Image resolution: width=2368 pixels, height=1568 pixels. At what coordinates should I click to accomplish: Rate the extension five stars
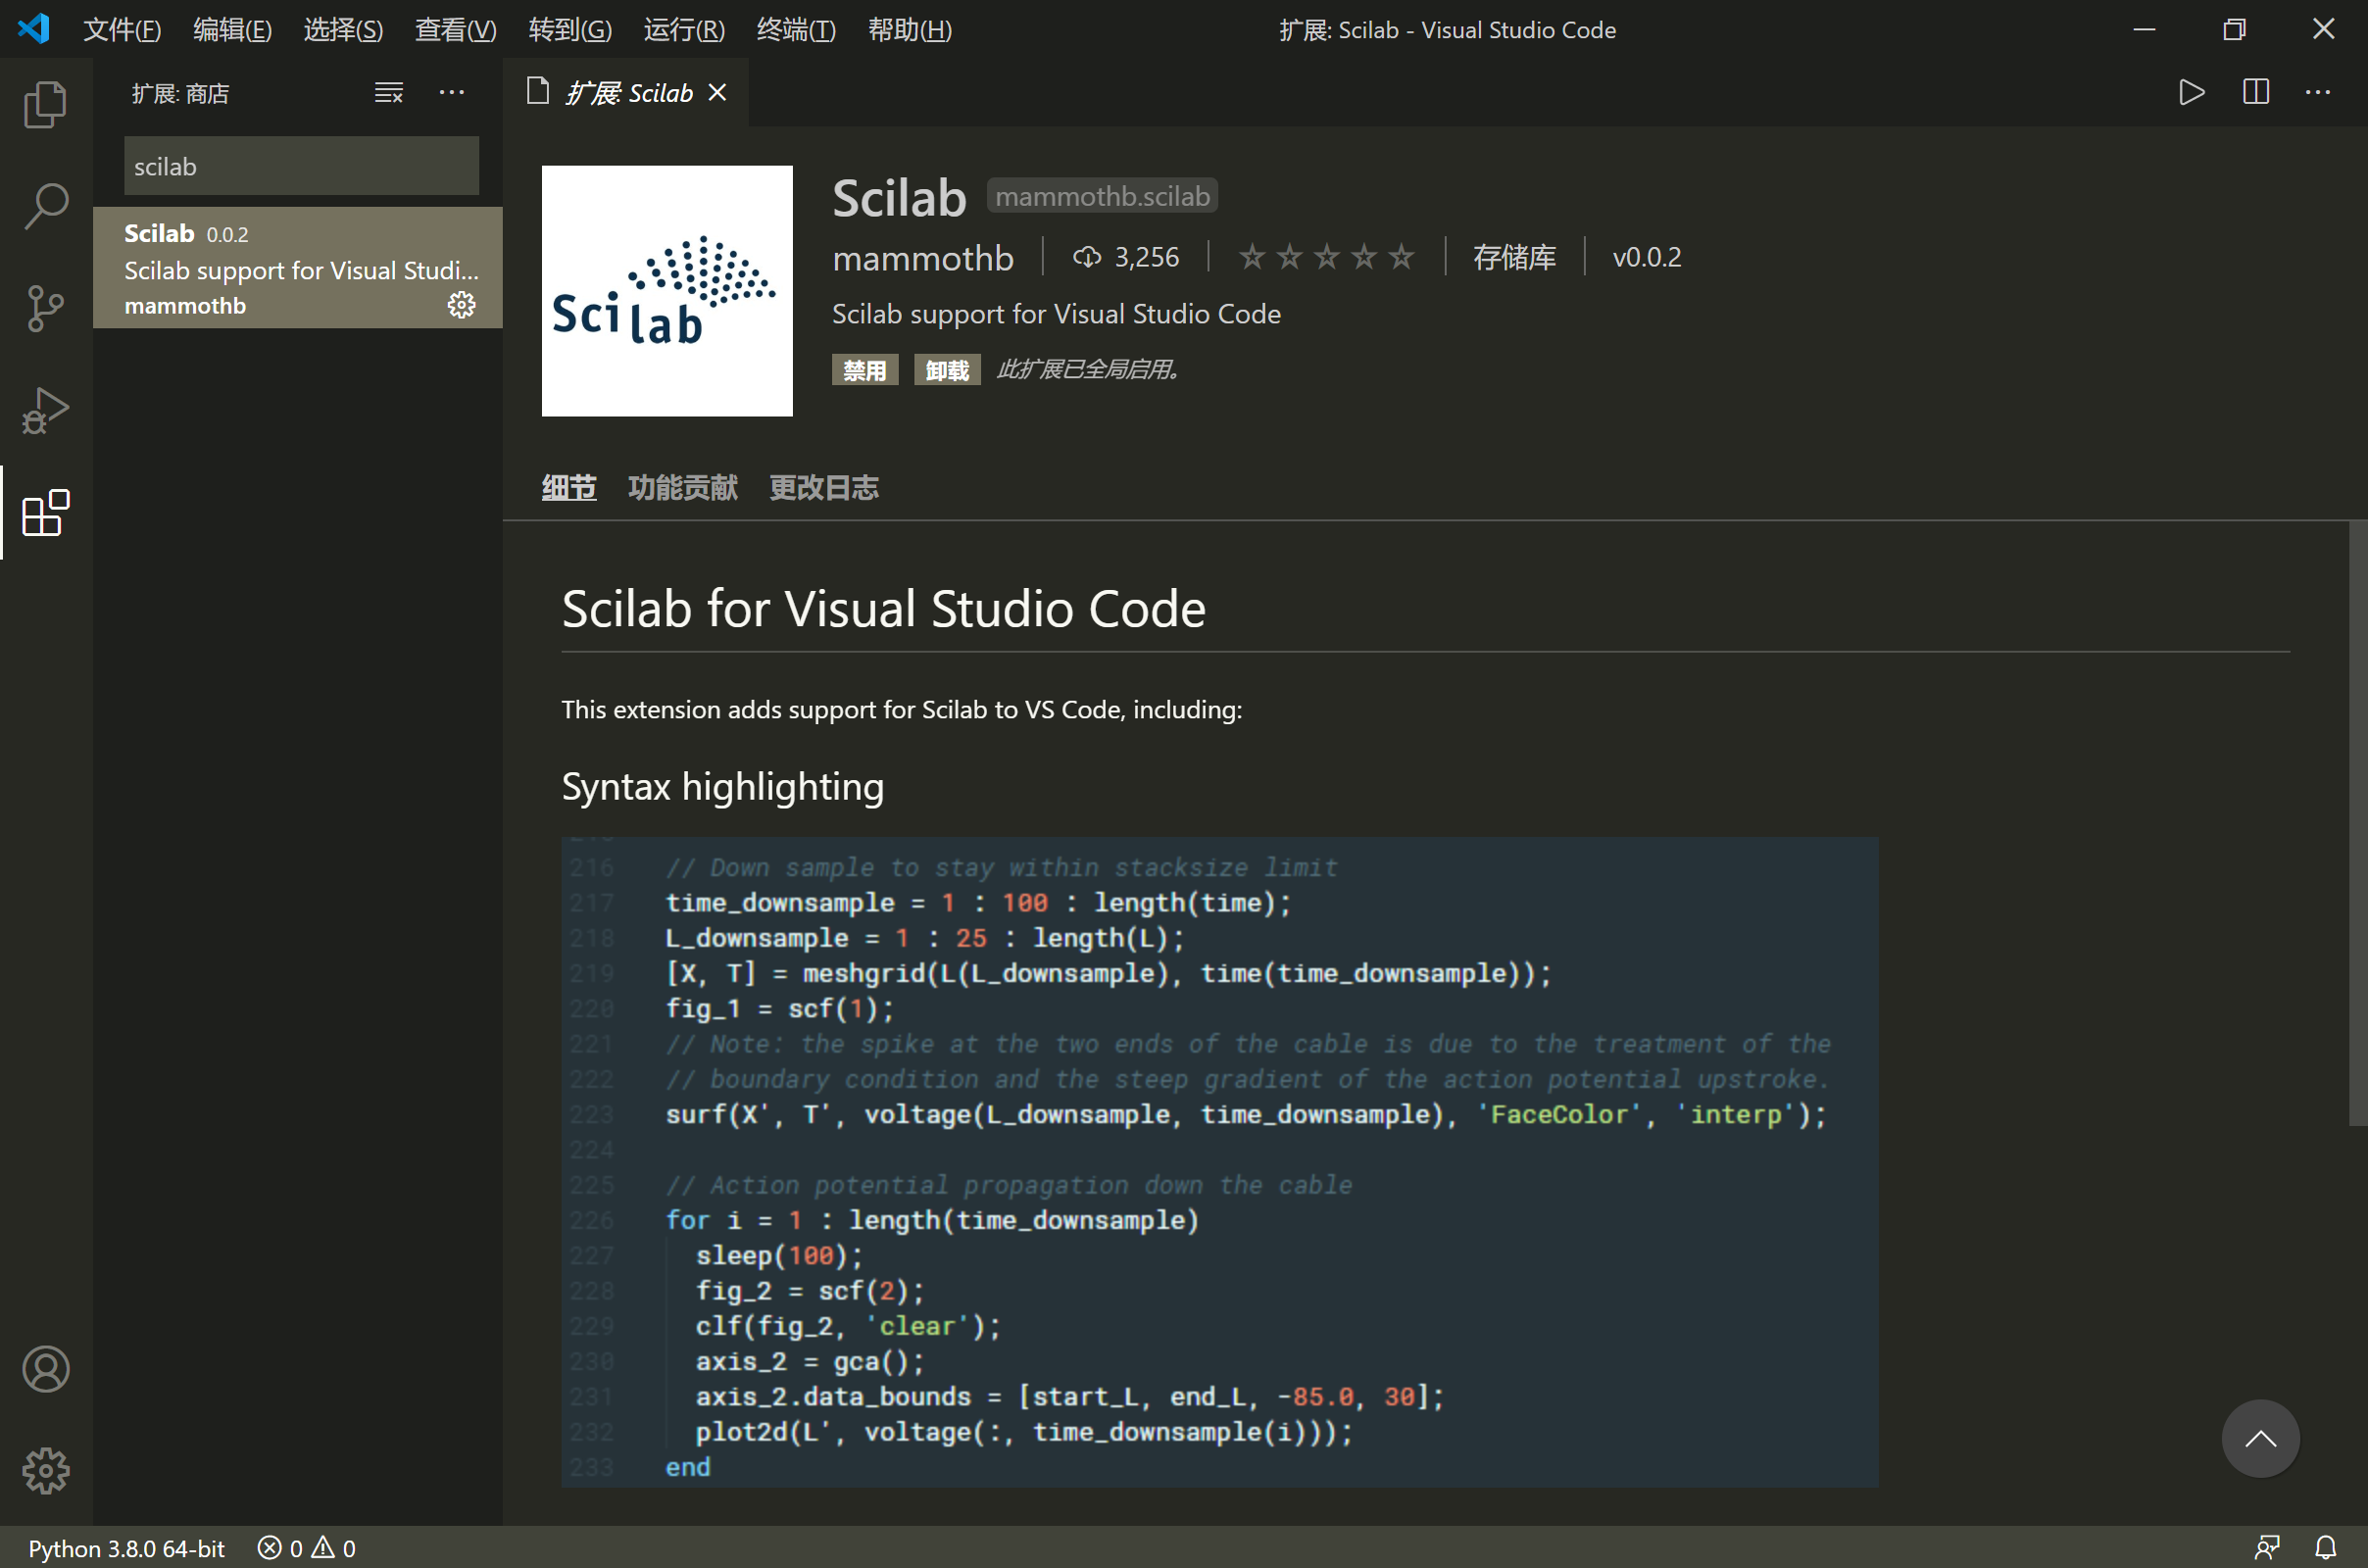[x=1401, y=257]
